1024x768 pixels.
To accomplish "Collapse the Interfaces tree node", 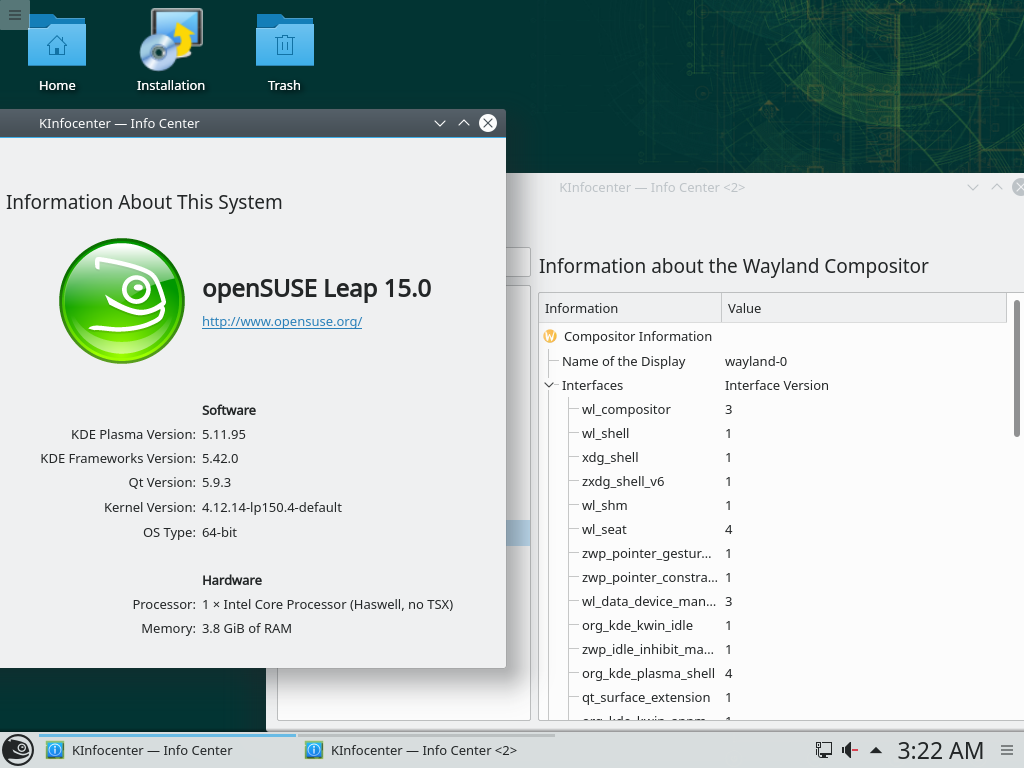I will pyautogui.click(x=550, y=385).
